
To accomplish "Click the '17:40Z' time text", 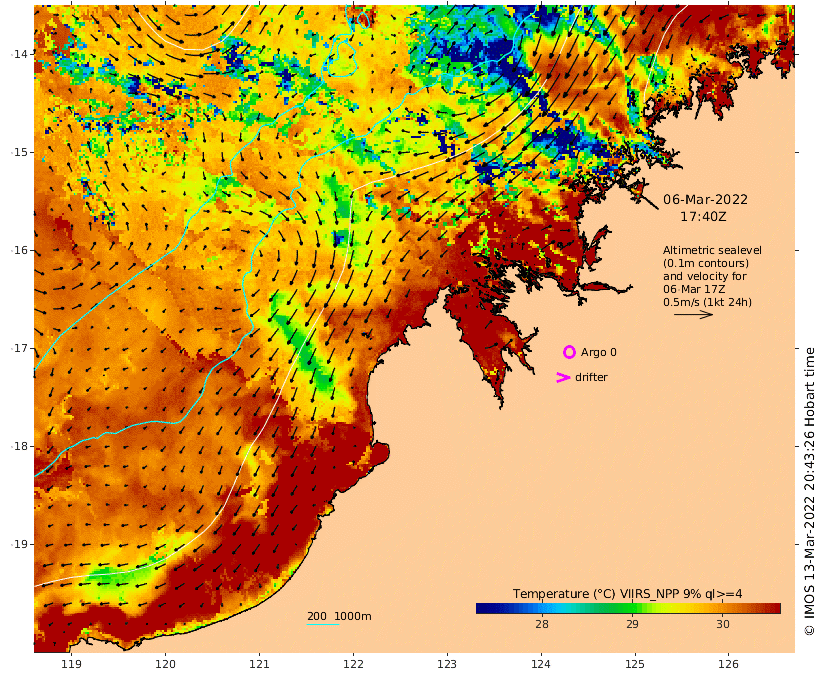I will (703, 216).
